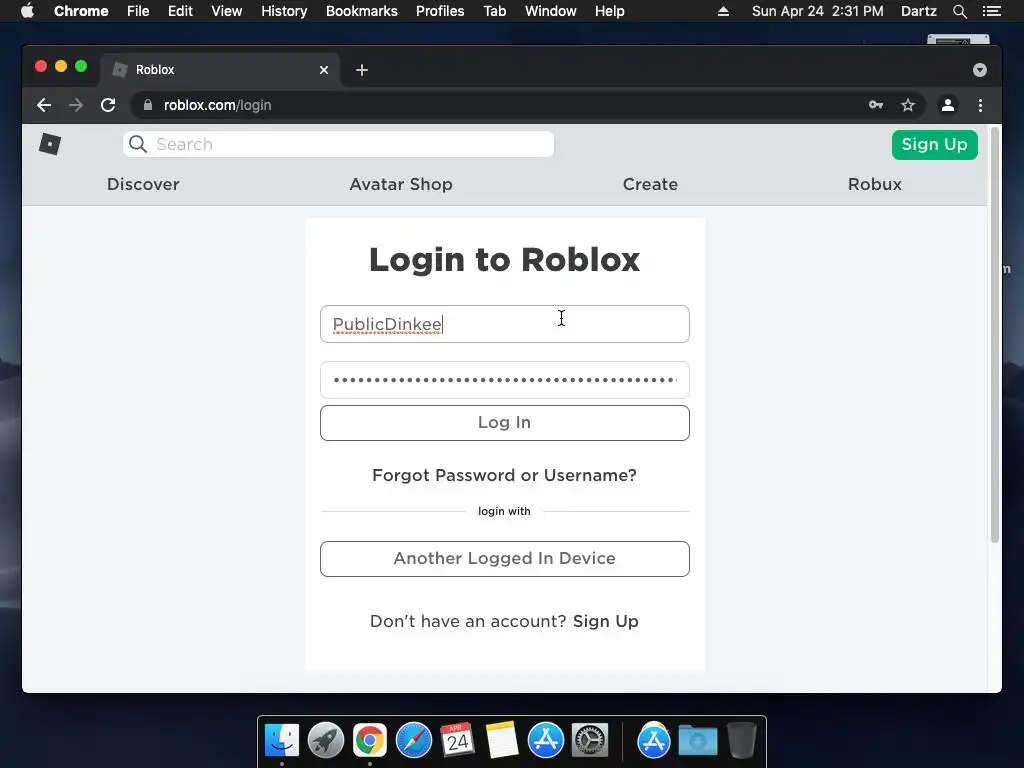The image size is (1024, 768).
Task: Click the Roblox Search field
Action: point(338,144)
